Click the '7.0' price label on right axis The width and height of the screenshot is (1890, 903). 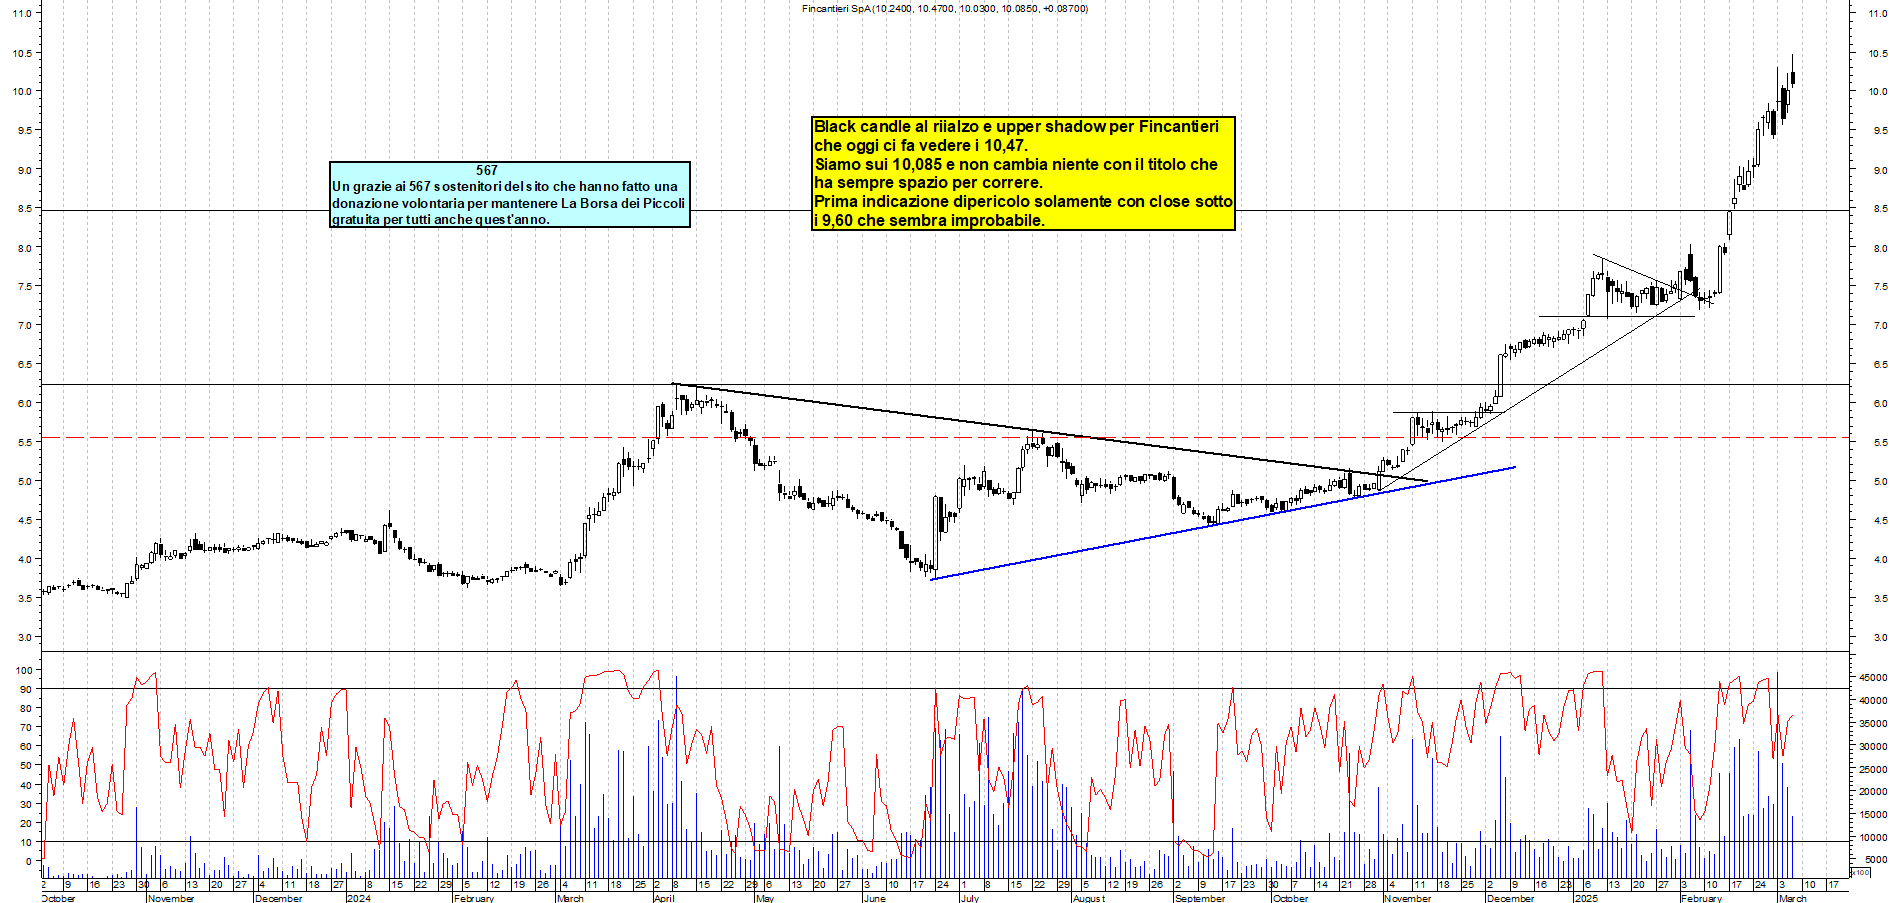pos(1880,326)
